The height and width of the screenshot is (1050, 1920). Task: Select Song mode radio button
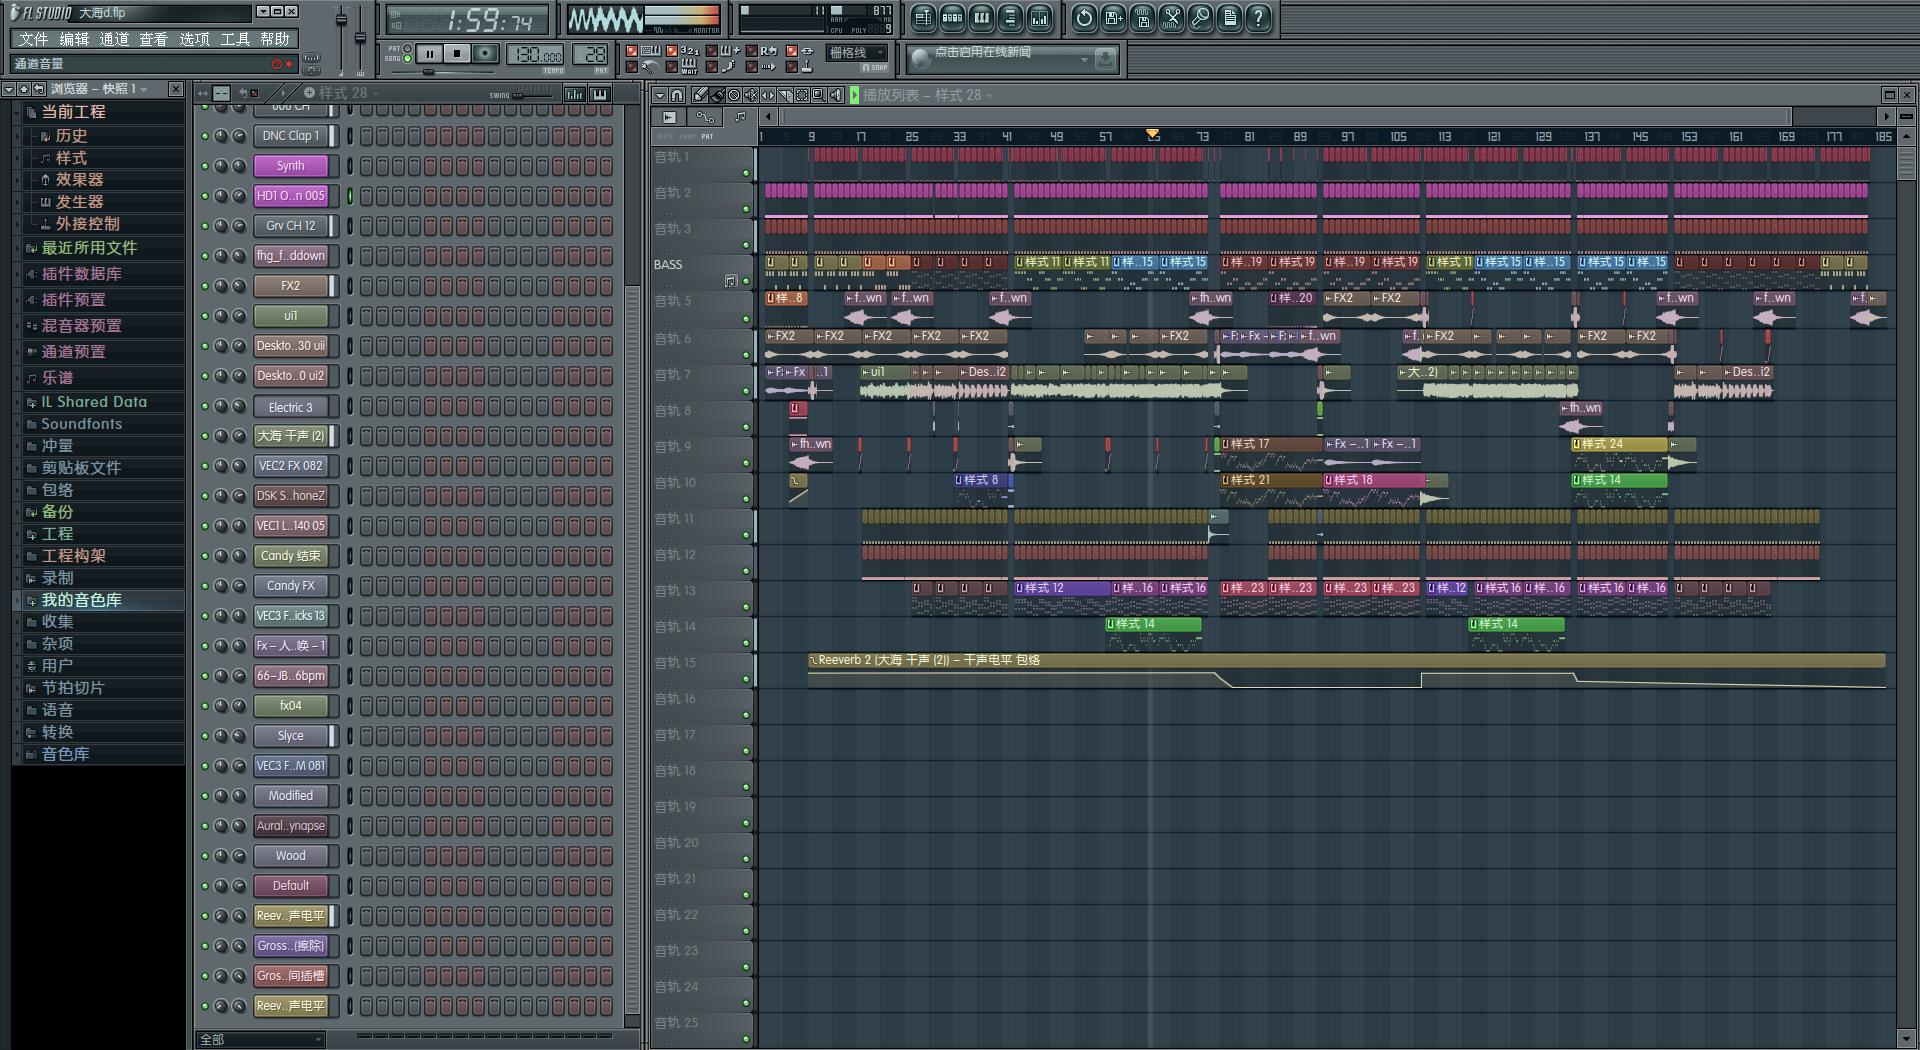point(407,58)
